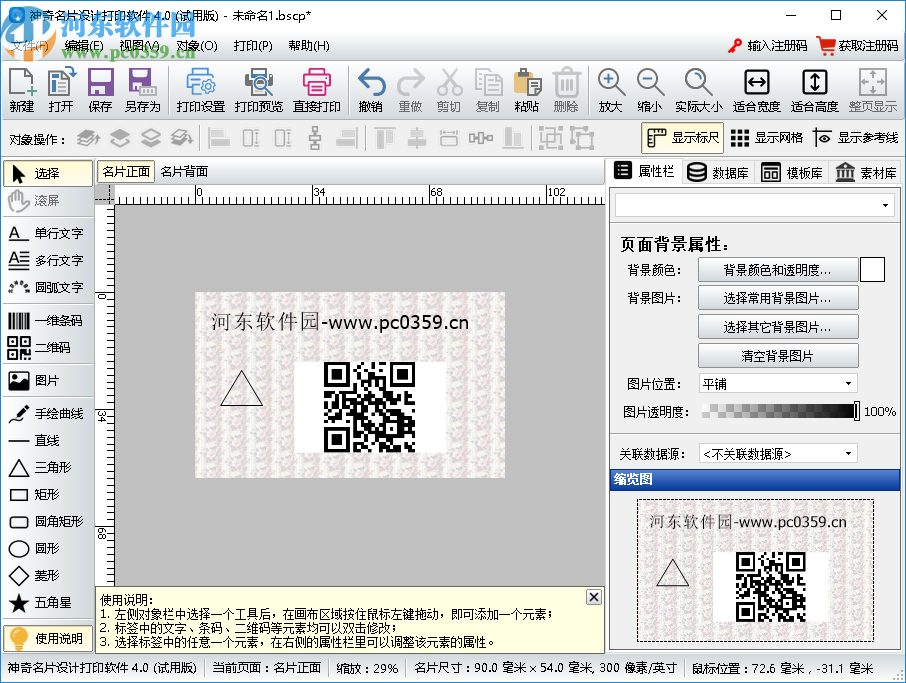Open the 图片位置 dropdown set to 平铺
This screenshot has width=906, height=683.
tap(778, 383)
